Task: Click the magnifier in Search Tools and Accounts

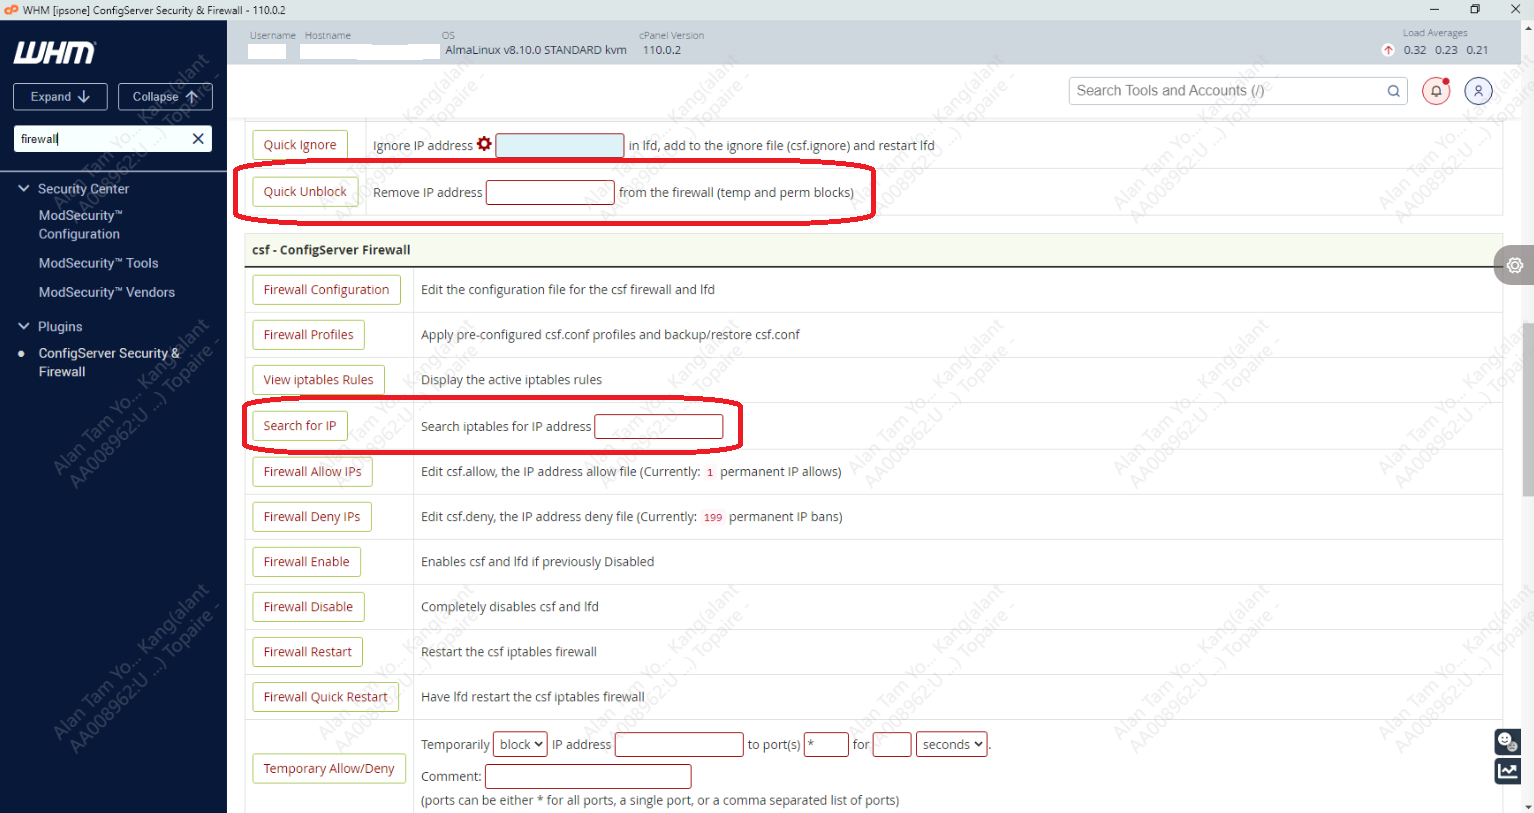Action: [x=1393, y=91]
